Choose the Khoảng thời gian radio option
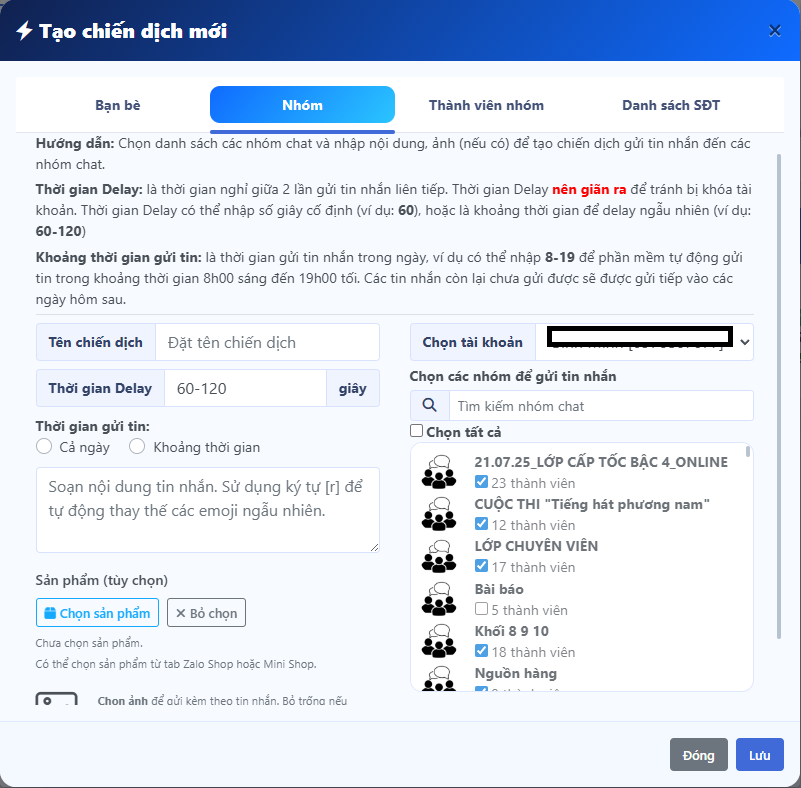801x788 pixels. [137, 447]
